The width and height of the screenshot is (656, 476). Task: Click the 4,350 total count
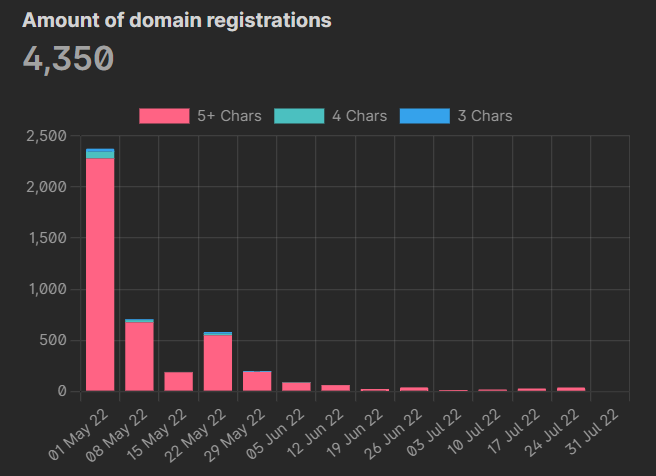(x=68, y=59)
